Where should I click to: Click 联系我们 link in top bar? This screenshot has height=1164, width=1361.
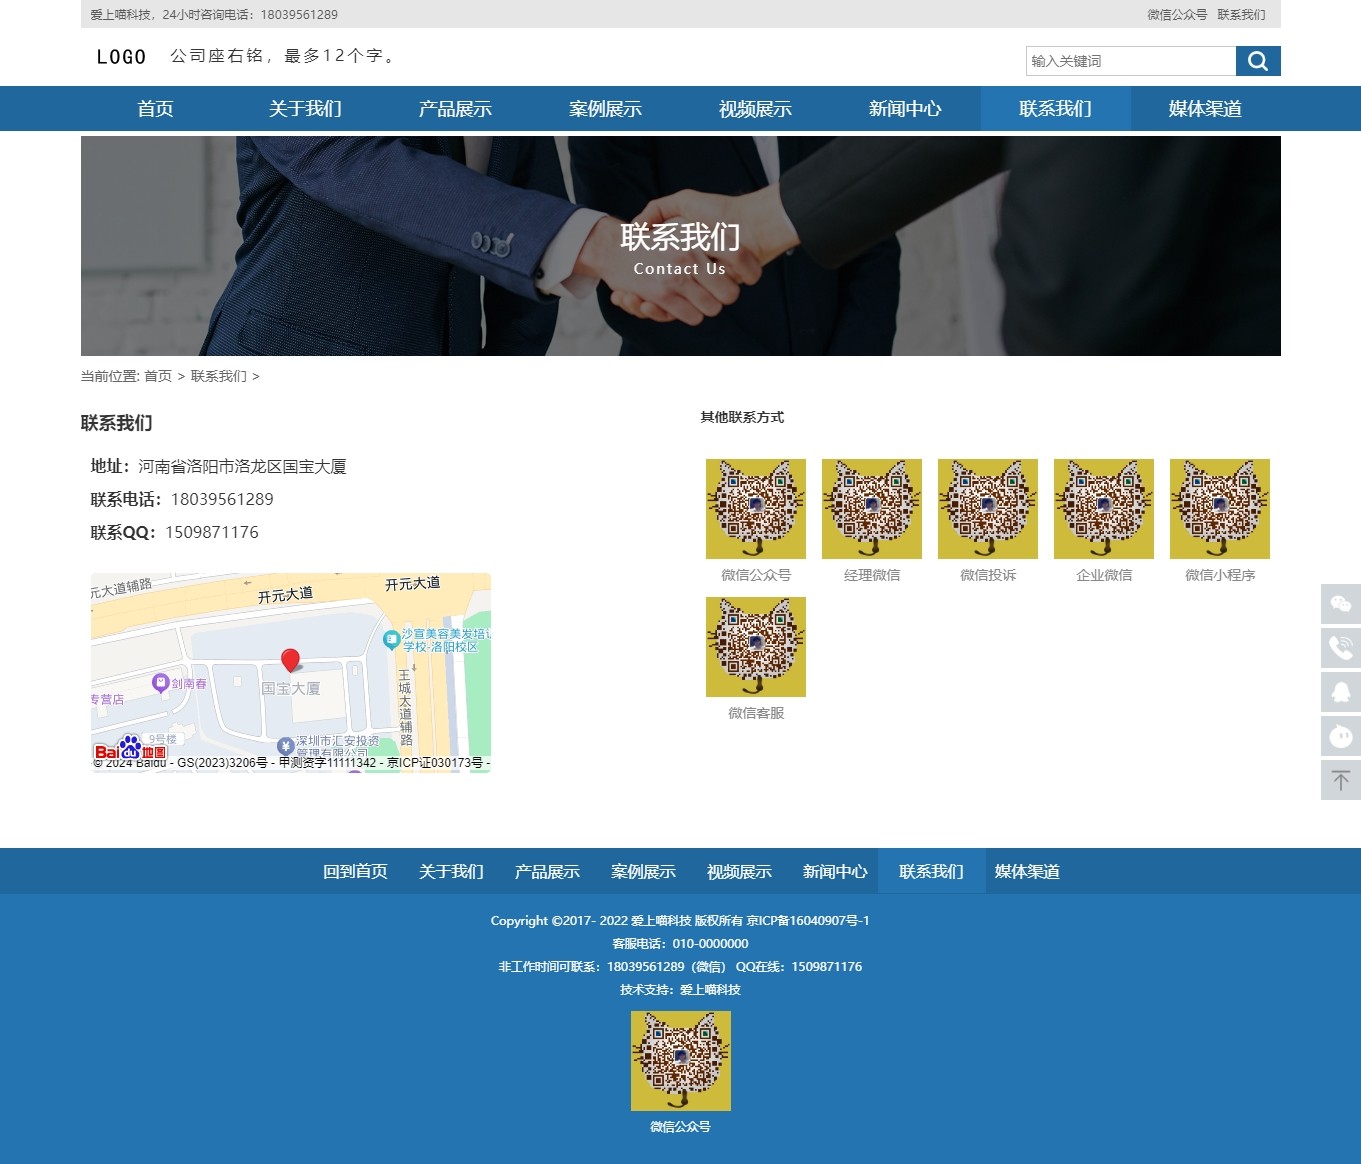[x=1241, y=15]
